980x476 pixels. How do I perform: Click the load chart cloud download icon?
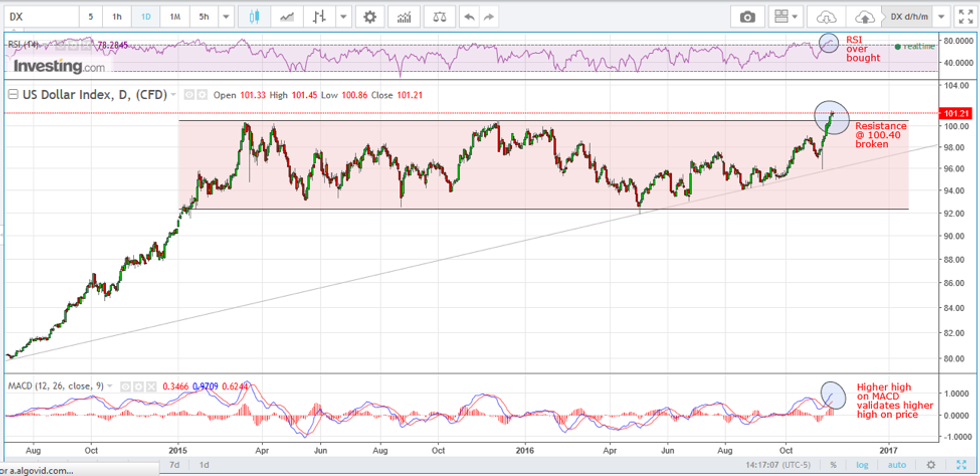(826, 17)
